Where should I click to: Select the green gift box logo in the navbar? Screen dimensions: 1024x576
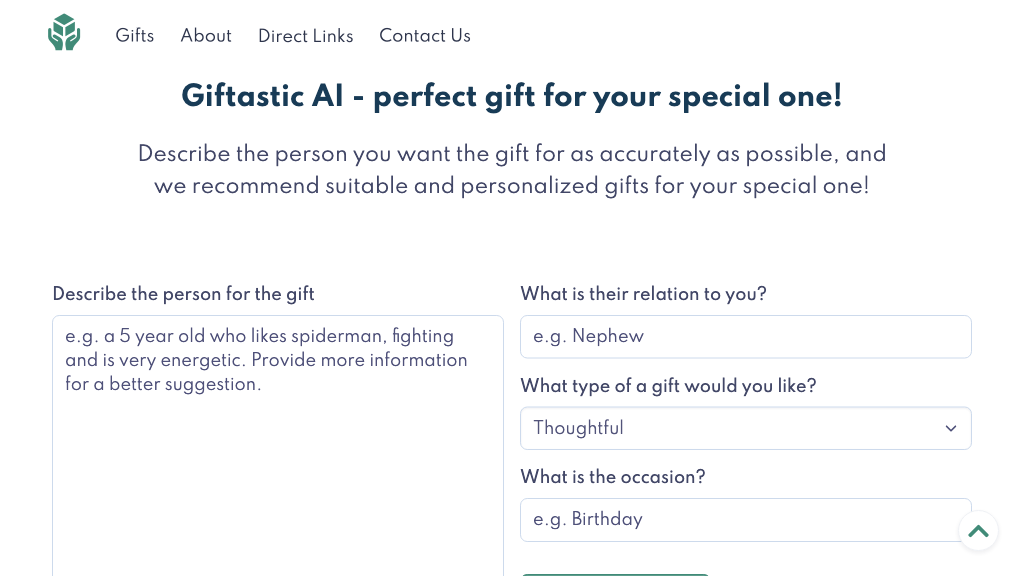click(x=64, y=32)
